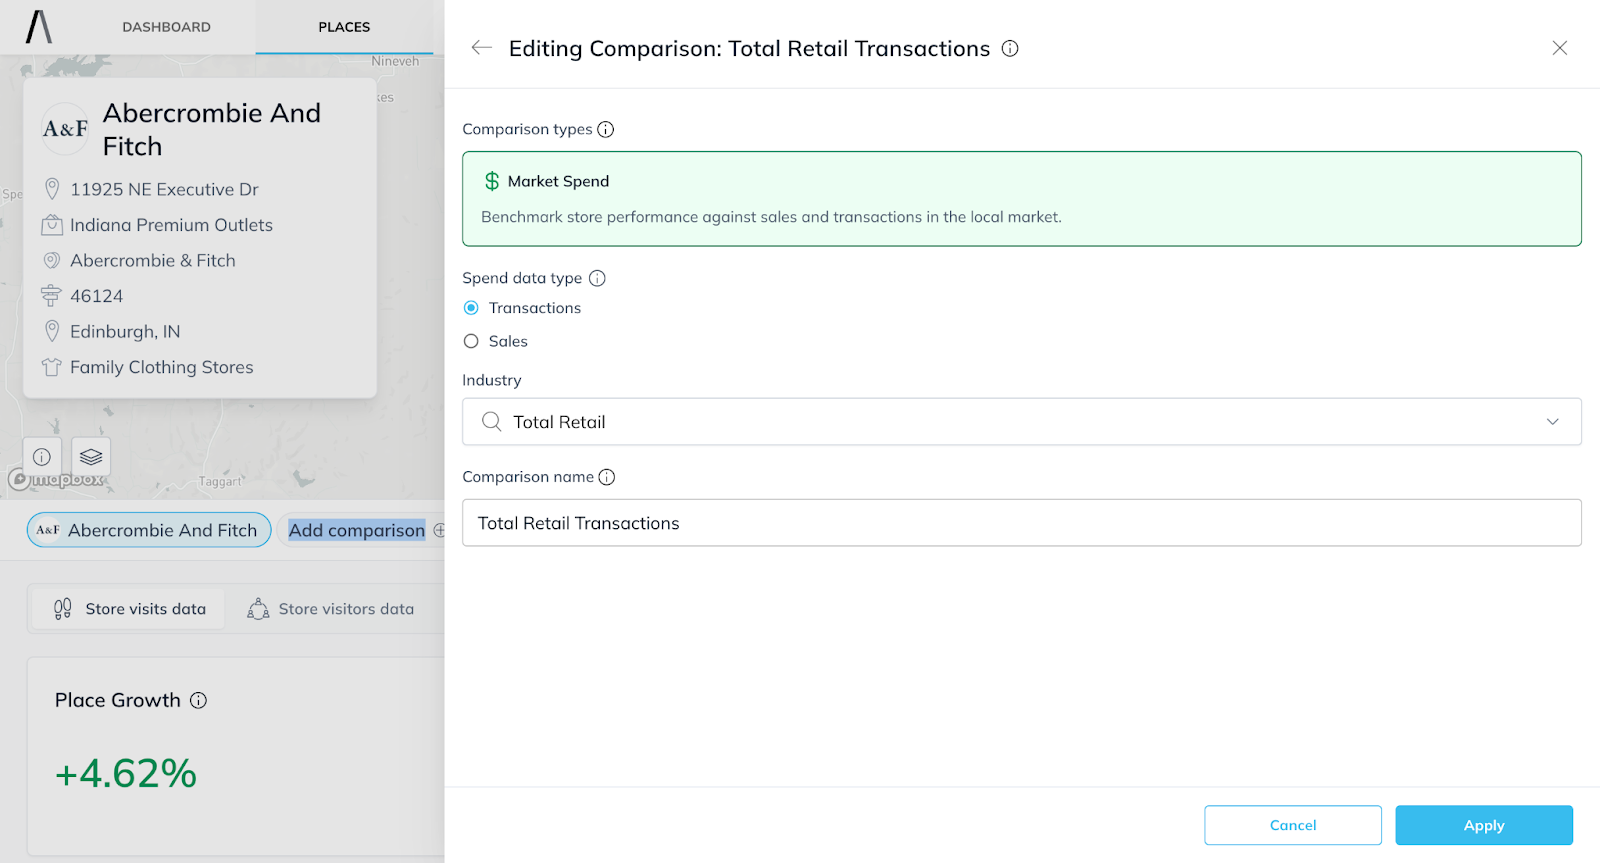
Task: Click the search icon in Industry field
Action: coord(491,422)
